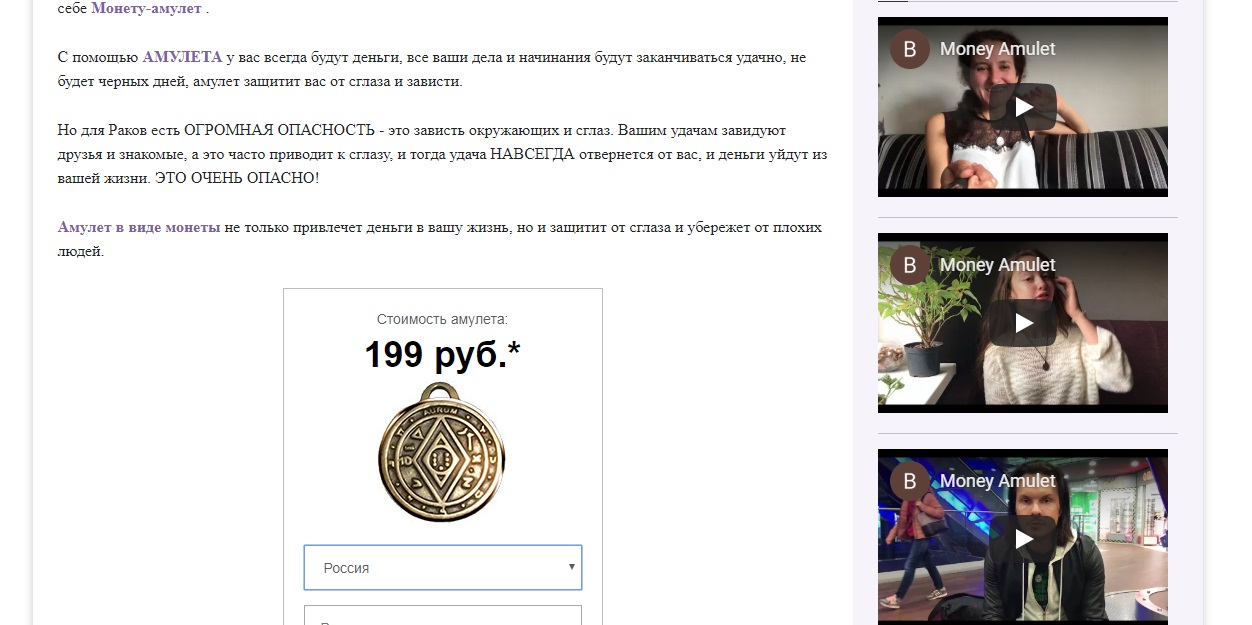
Task: Click the gold amulet coin image
Action: [x=442, y=451]
